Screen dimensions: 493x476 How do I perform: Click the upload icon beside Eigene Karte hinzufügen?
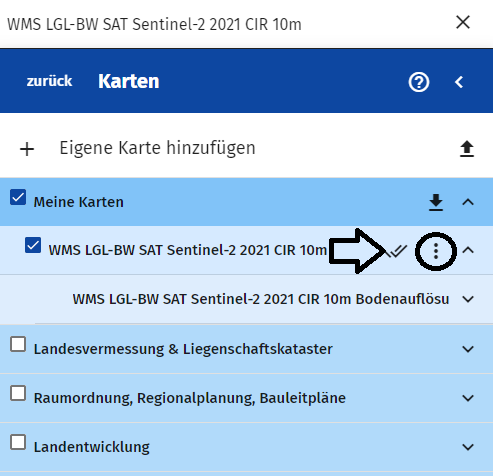click(467, 149)
